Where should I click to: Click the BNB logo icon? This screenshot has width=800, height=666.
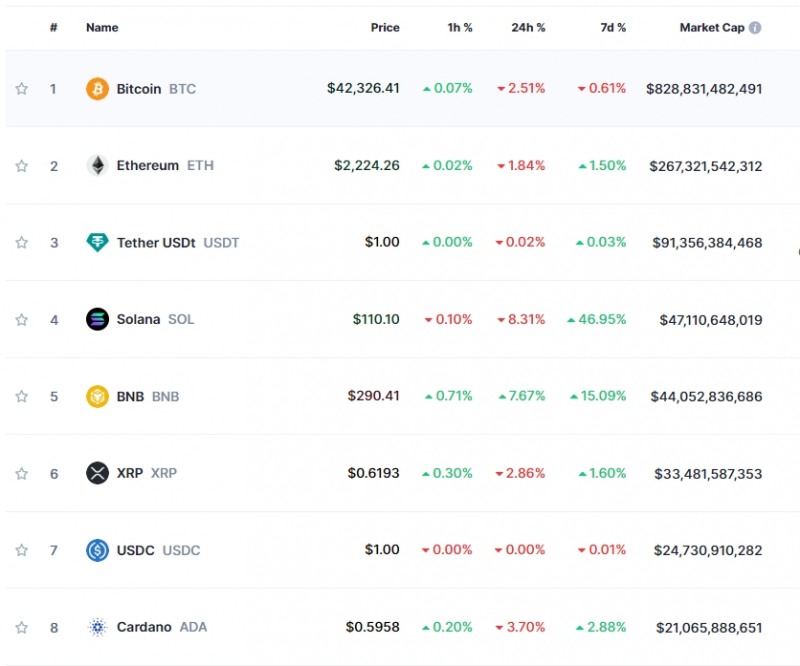(97, 396)
